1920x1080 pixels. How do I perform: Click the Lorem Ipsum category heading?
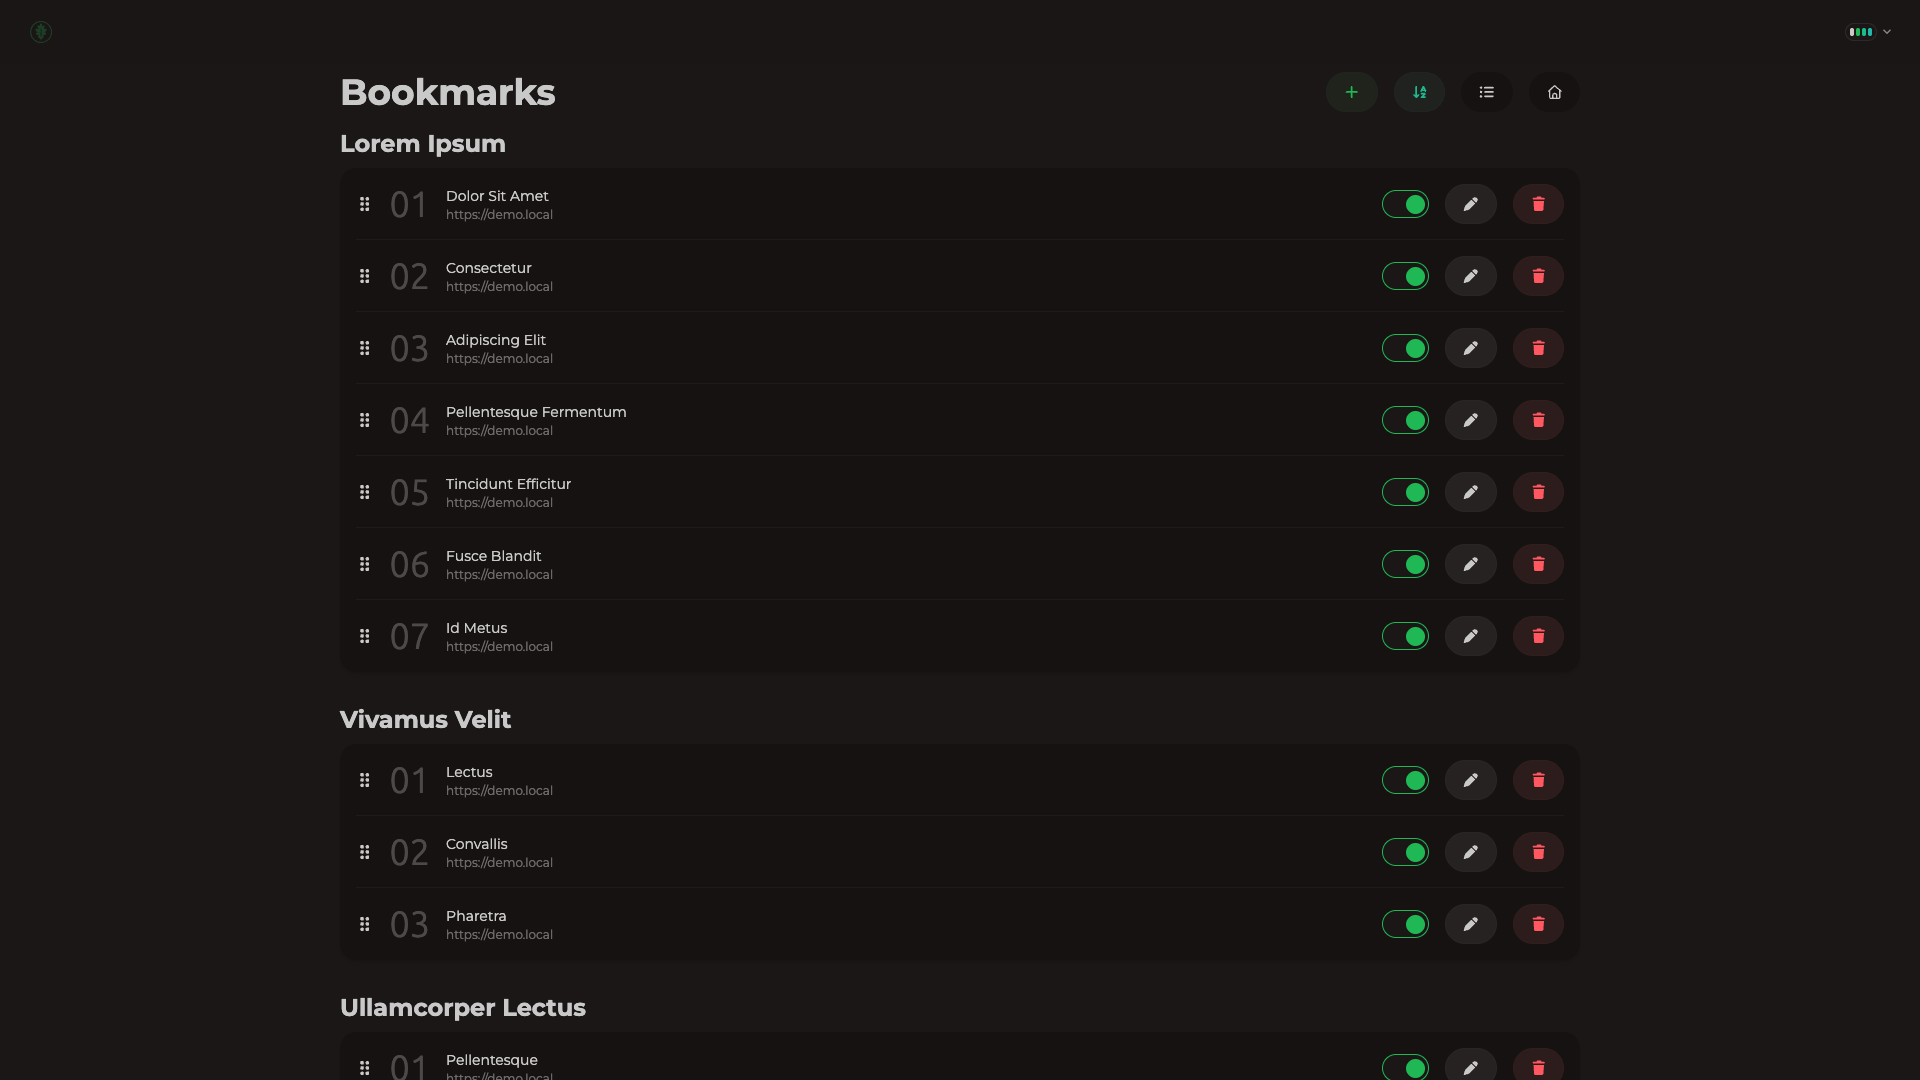tap(423, 144)
